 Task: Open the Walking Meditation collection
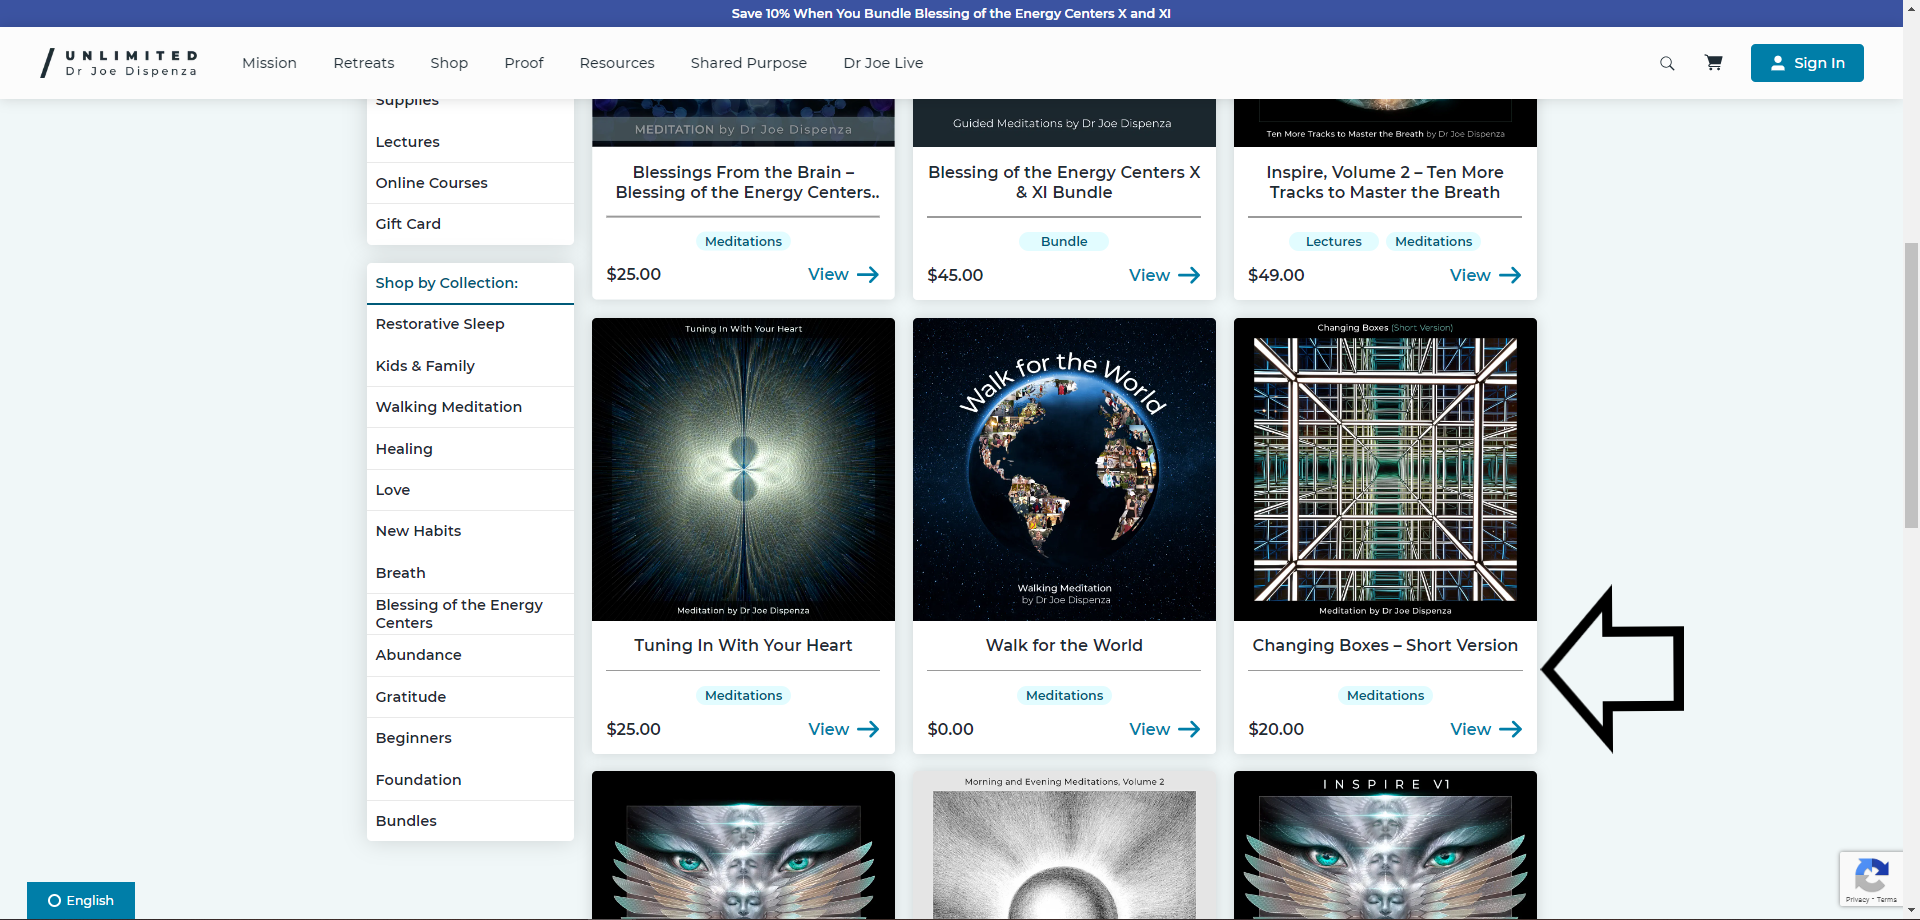pyautogui.click(x=470, y=407)
